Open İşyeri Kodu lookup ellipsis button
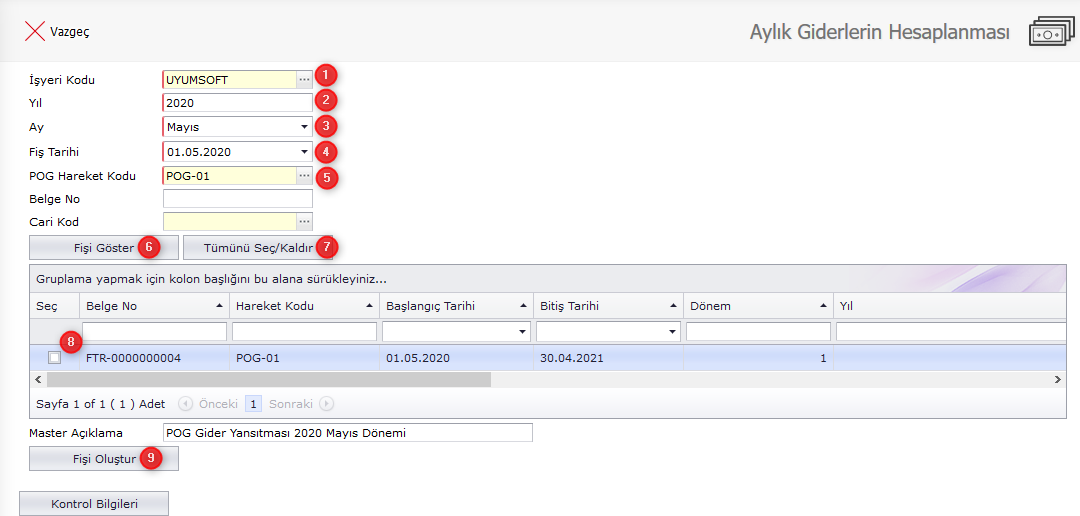The height and width of the screenshot is (516, 1080). coord(304,79)
